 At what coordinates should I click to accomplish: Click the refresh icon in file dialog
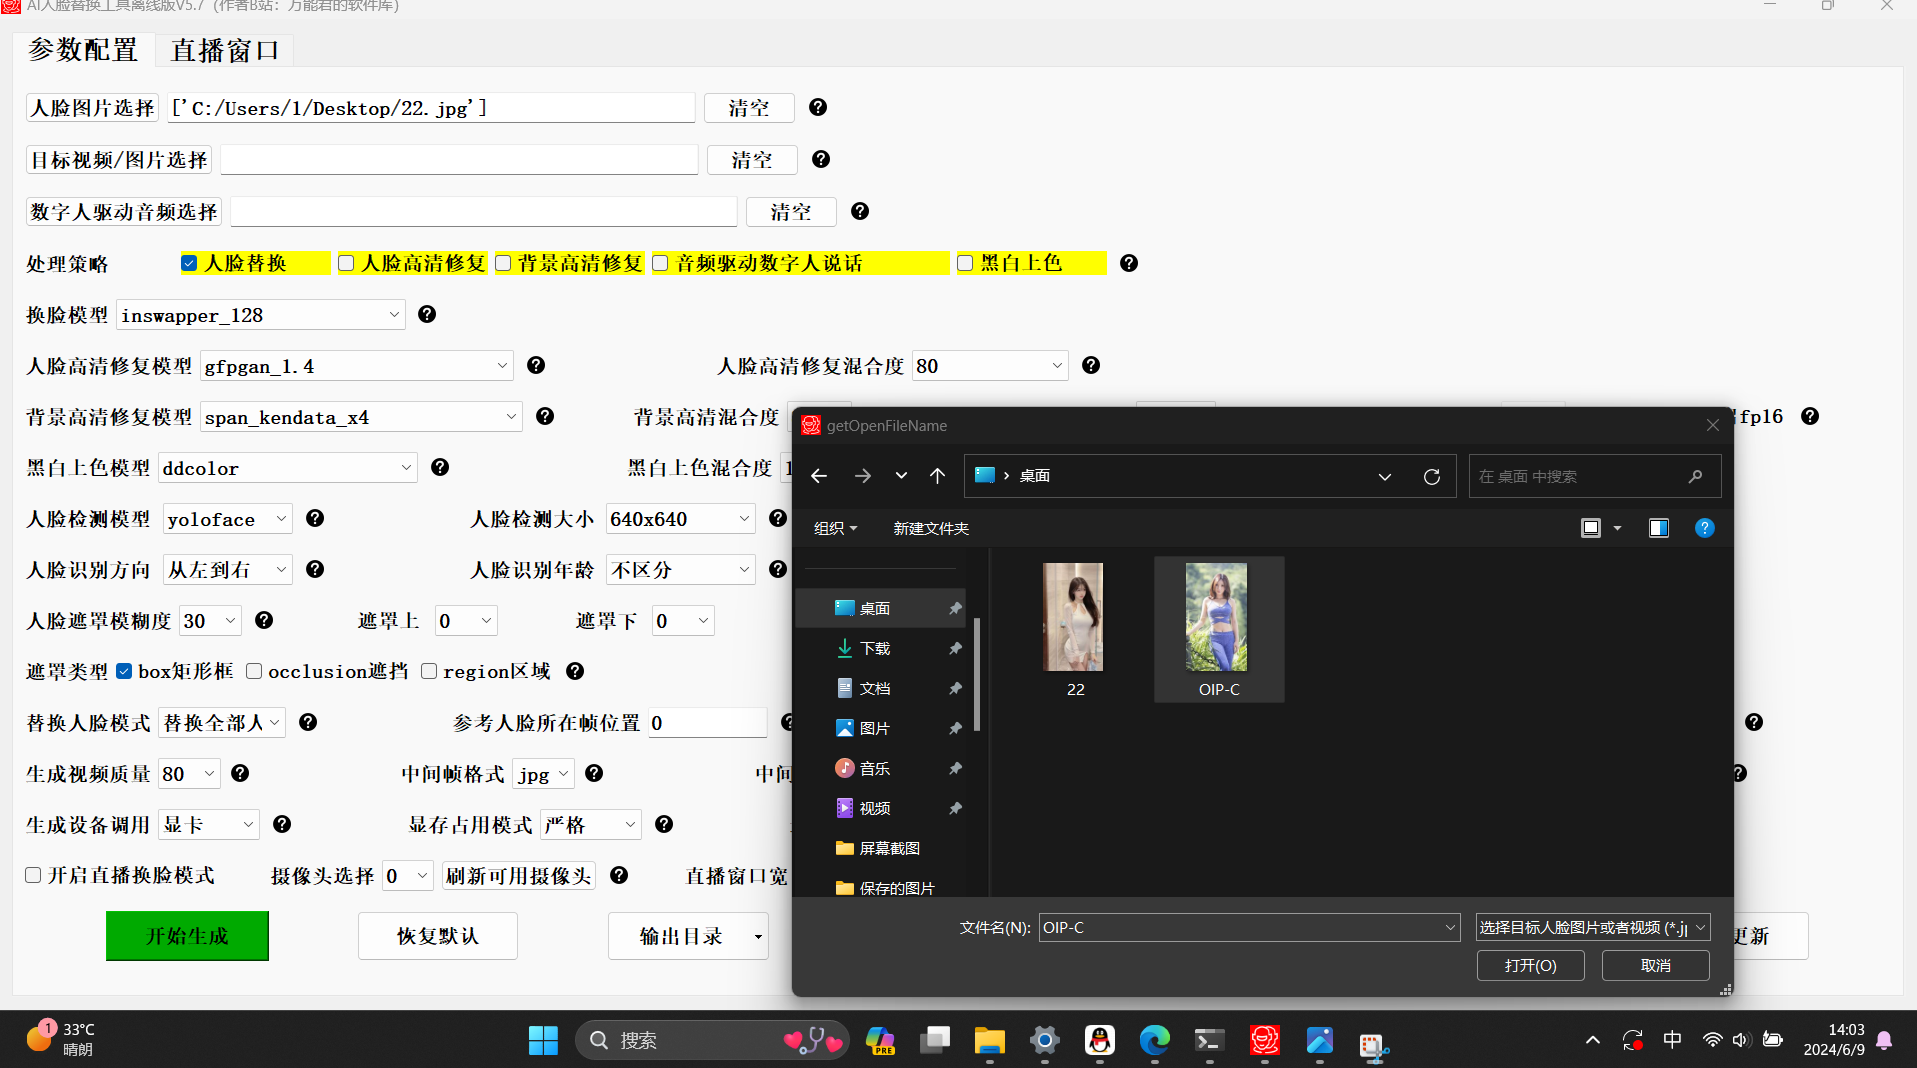coord(1431,477)
